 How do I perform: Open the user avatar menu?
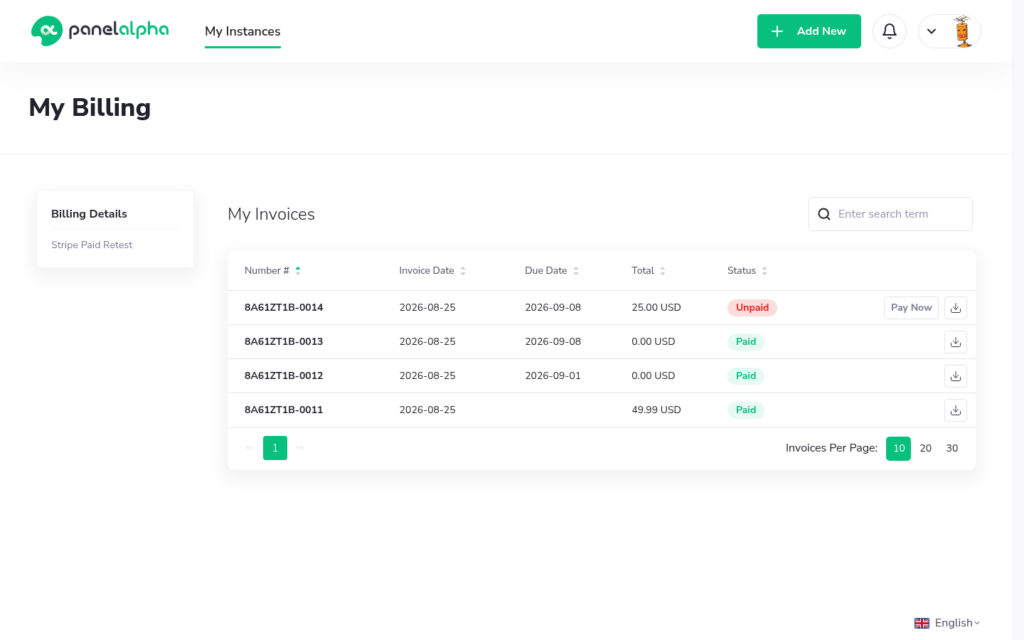click(963, 31)
